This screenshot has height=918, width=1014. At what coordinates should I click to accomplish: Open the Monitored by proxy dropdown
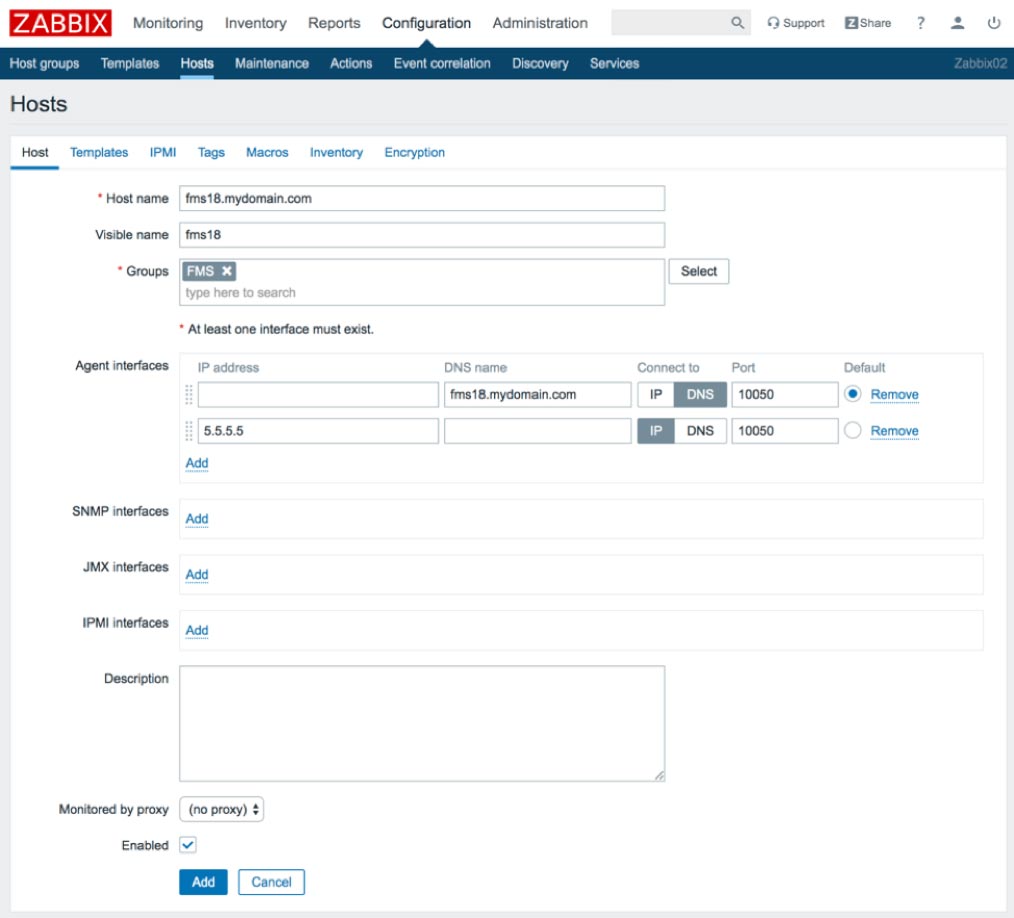coord(221,809)
